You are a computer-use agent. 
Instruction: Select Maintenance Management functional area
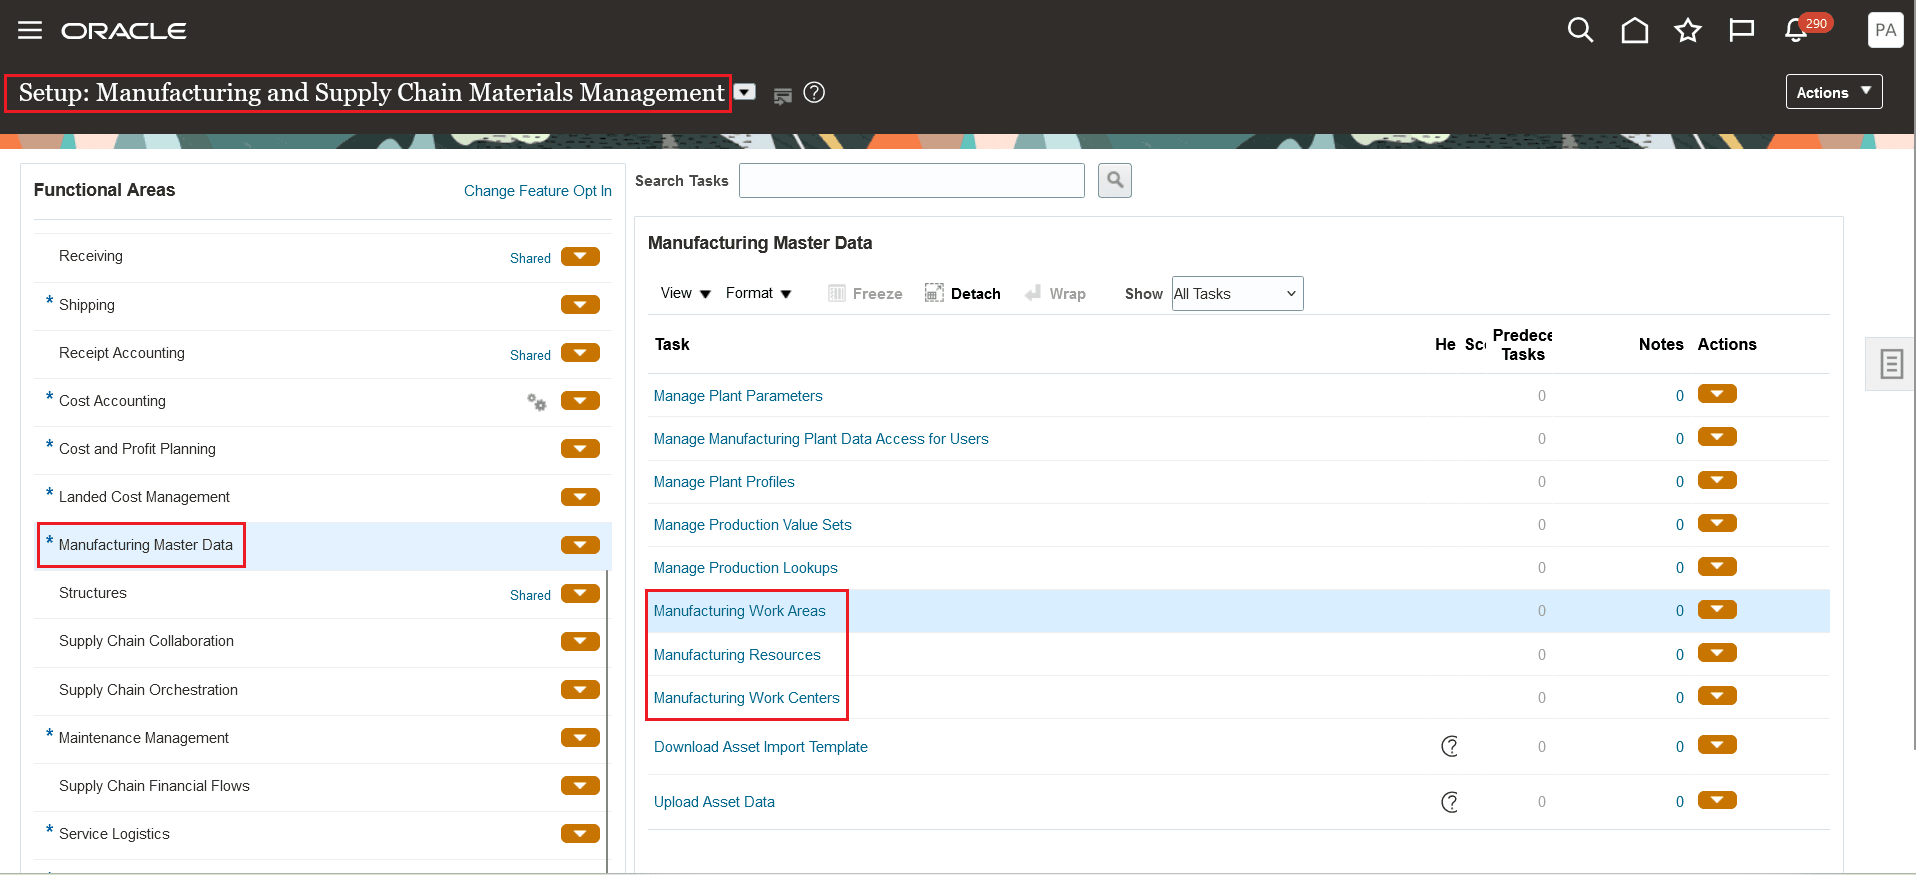(144, 738)
